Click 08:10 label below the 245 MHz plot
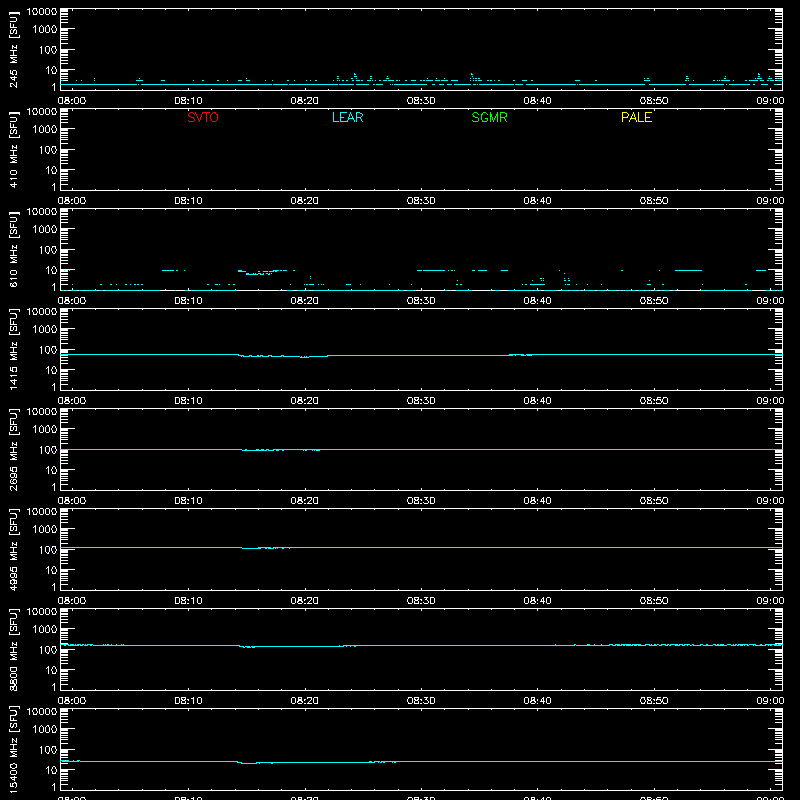This screenshot has height=800, width=800. [188, 101]
